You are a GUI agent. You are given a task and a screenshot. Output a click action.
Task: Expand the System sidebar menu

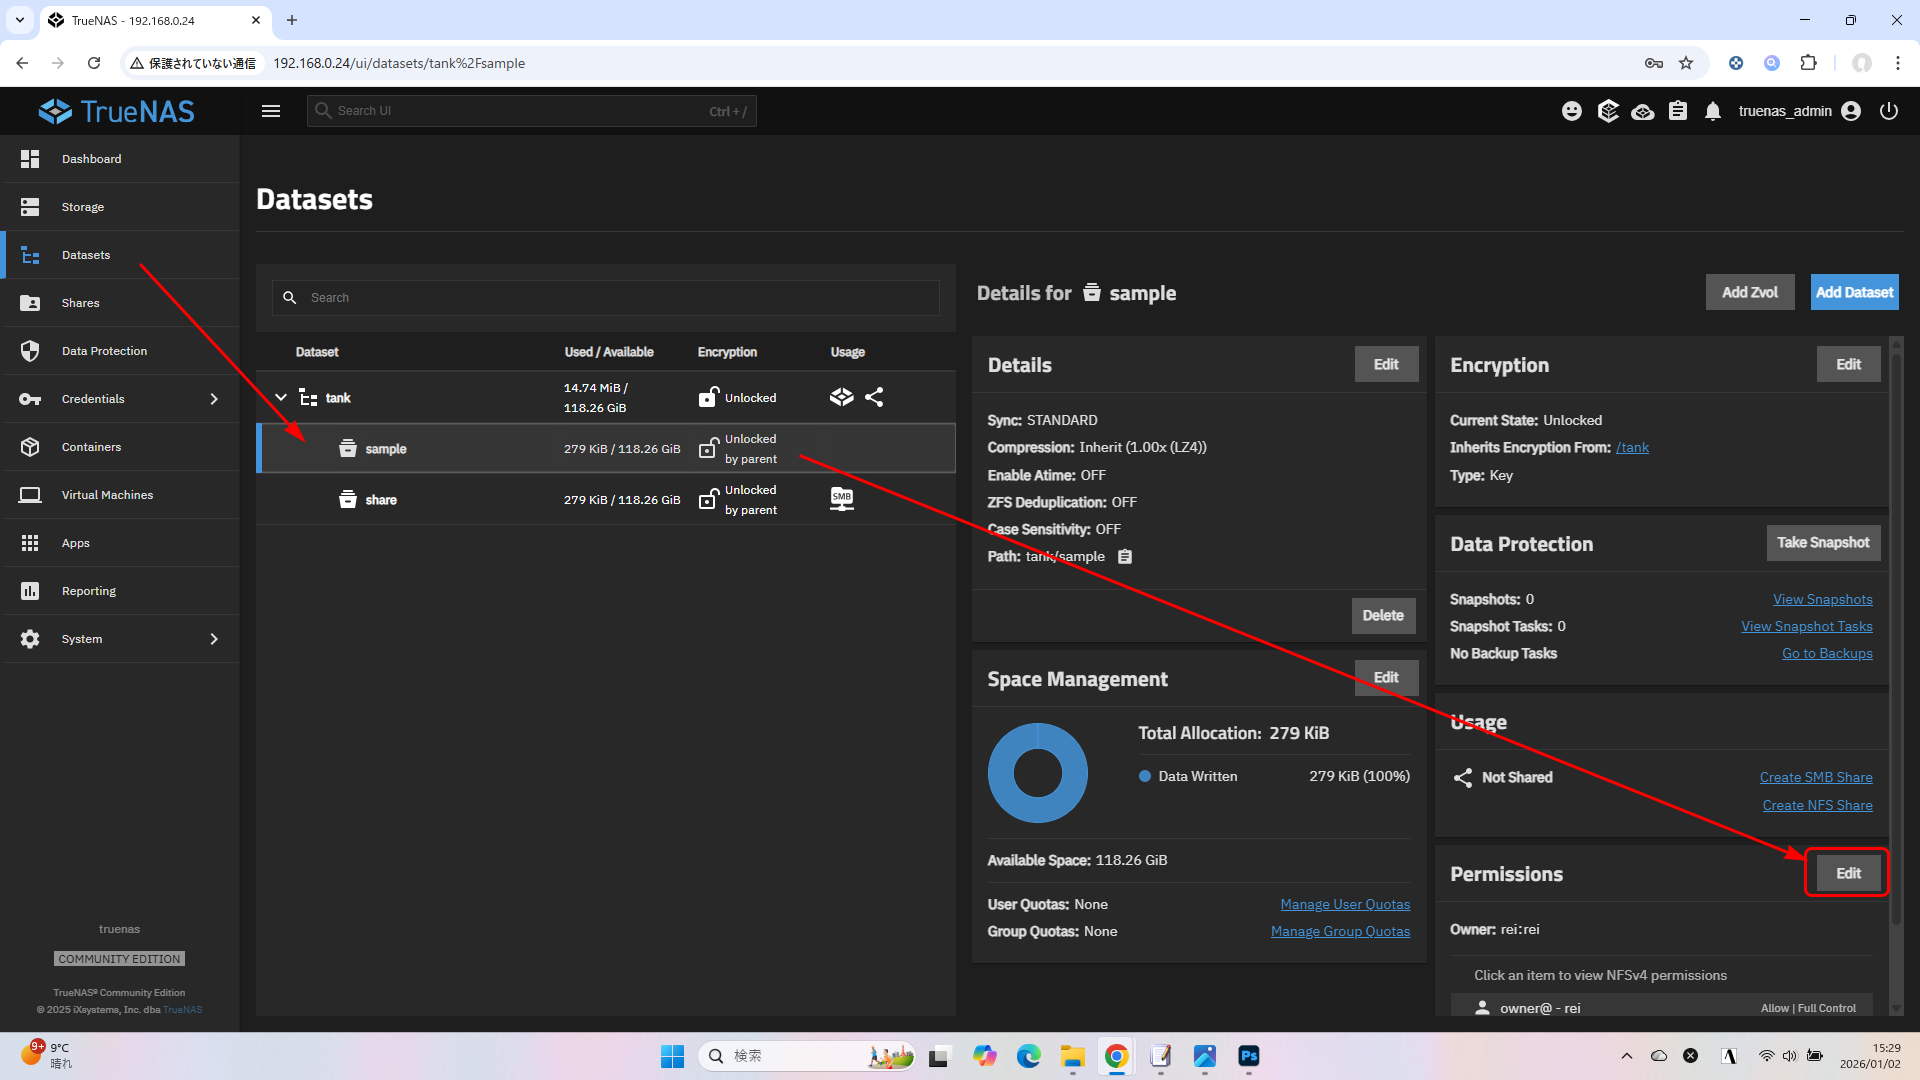coord(120,639)
